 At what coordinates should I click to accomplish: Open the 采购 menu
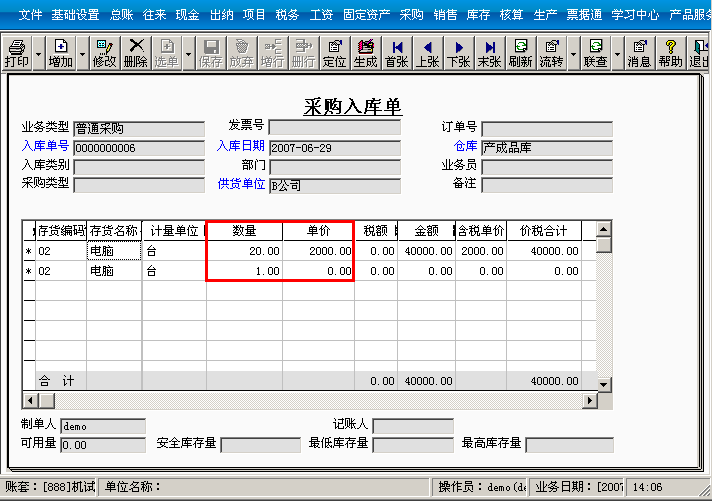(411, 15)
